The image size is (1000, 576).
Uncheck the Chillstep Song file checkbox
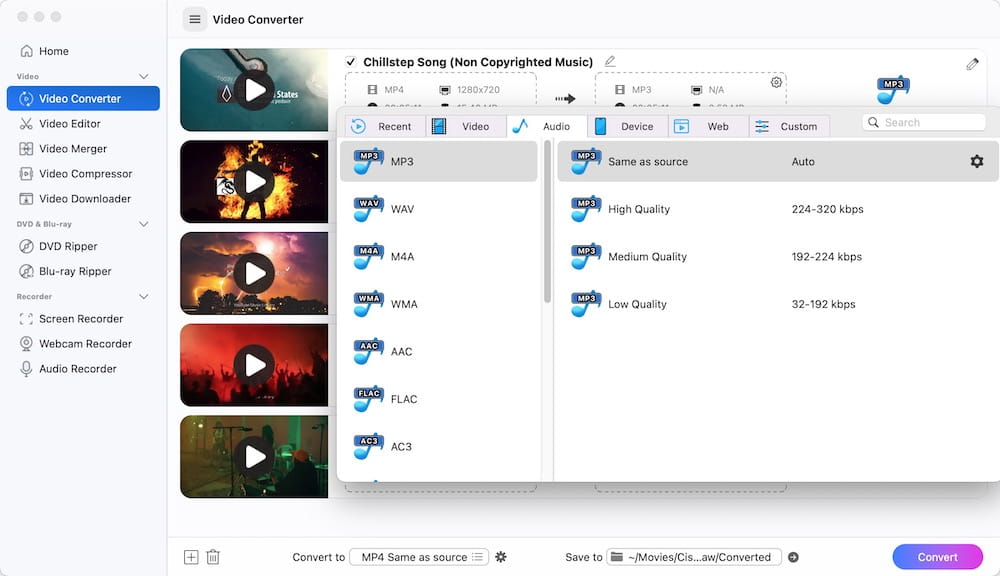[x=350, y=62]
